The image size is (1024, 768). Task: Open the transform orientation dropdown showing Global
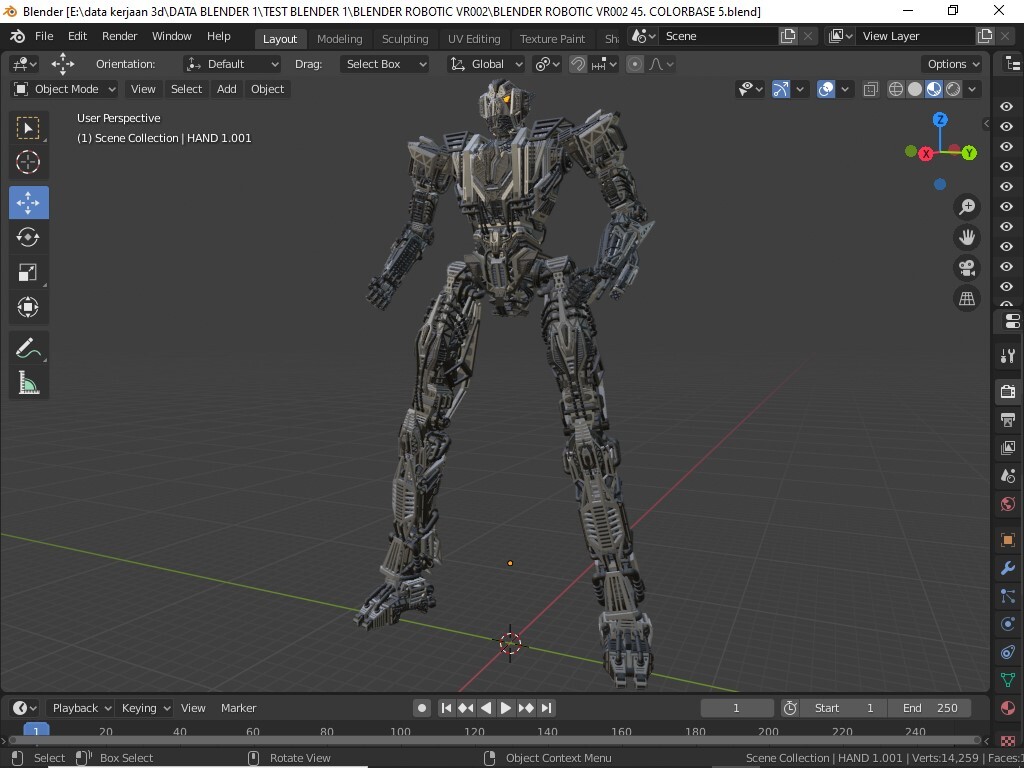click(x=485, y=63)
